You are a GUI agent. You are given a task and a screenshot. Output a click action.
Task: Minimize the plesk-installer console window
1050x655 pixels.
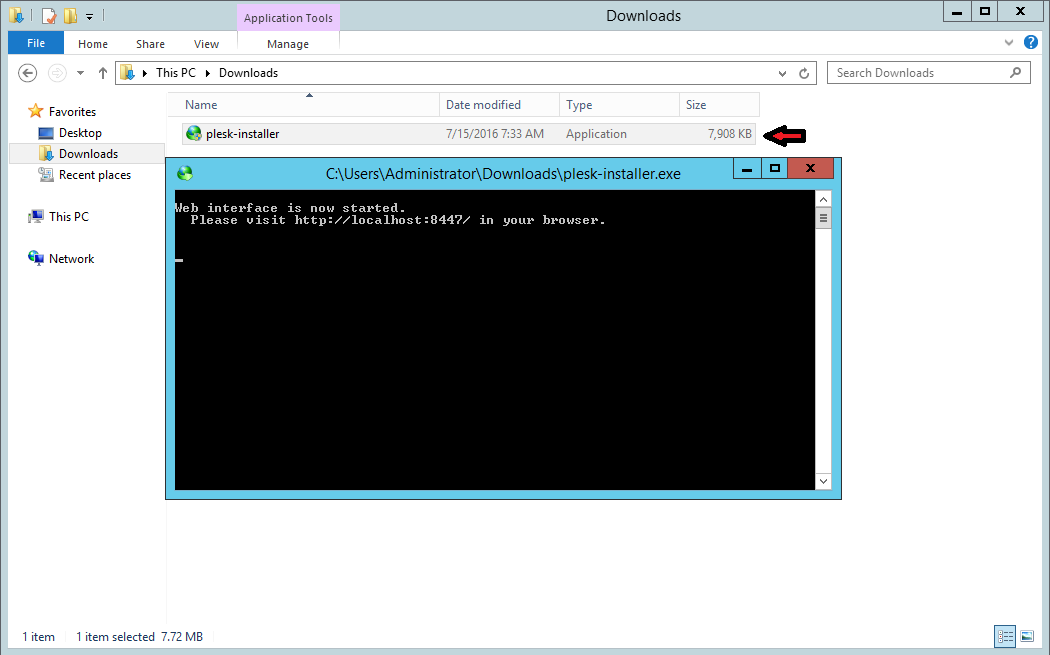click(747, 169)
